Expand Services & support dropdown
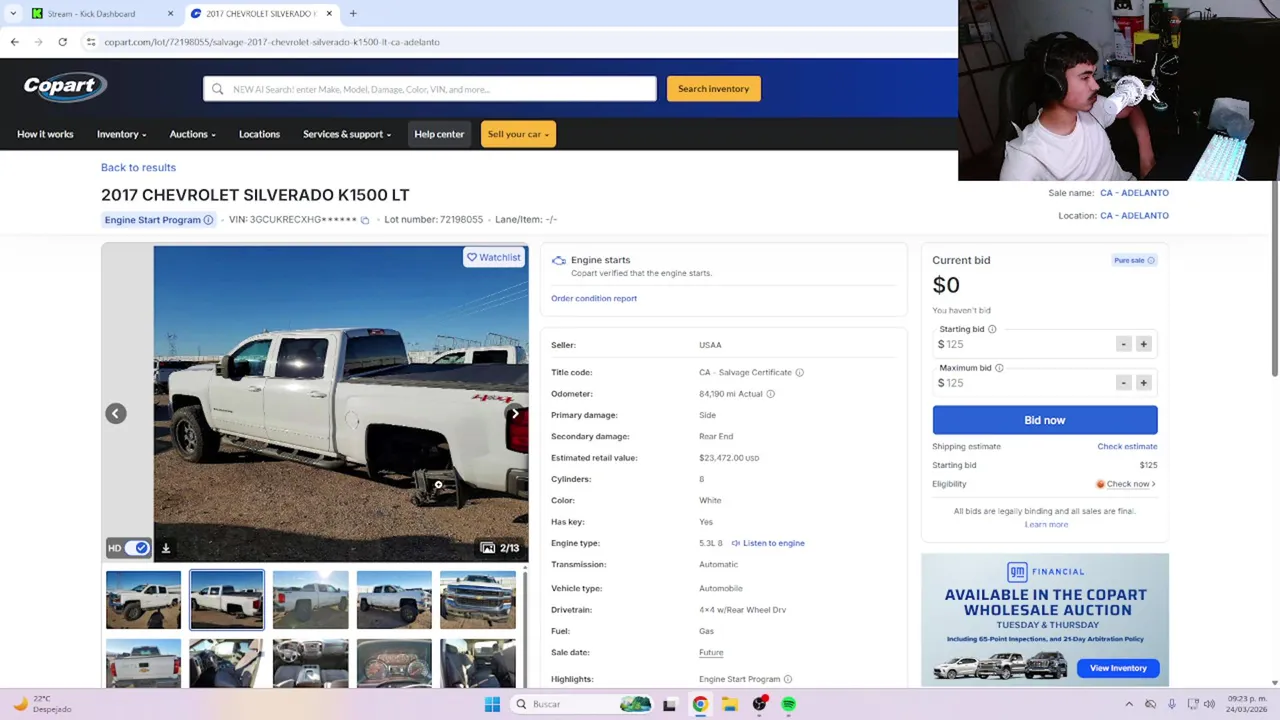Image resolution: width=1280 pixels, height=720 pixels. pyautogui.click(x=346, y=134)
